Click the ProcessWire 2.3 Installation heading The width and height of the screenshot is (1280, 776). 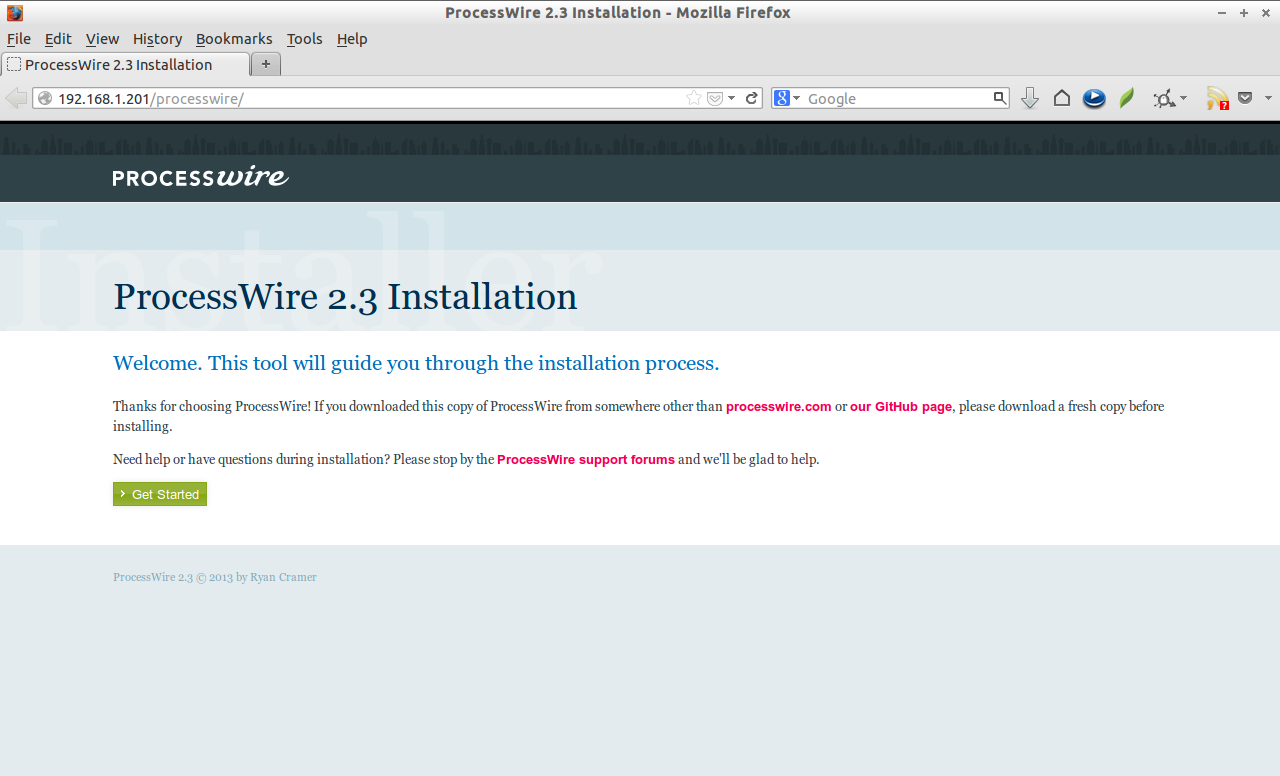(345, 297)
